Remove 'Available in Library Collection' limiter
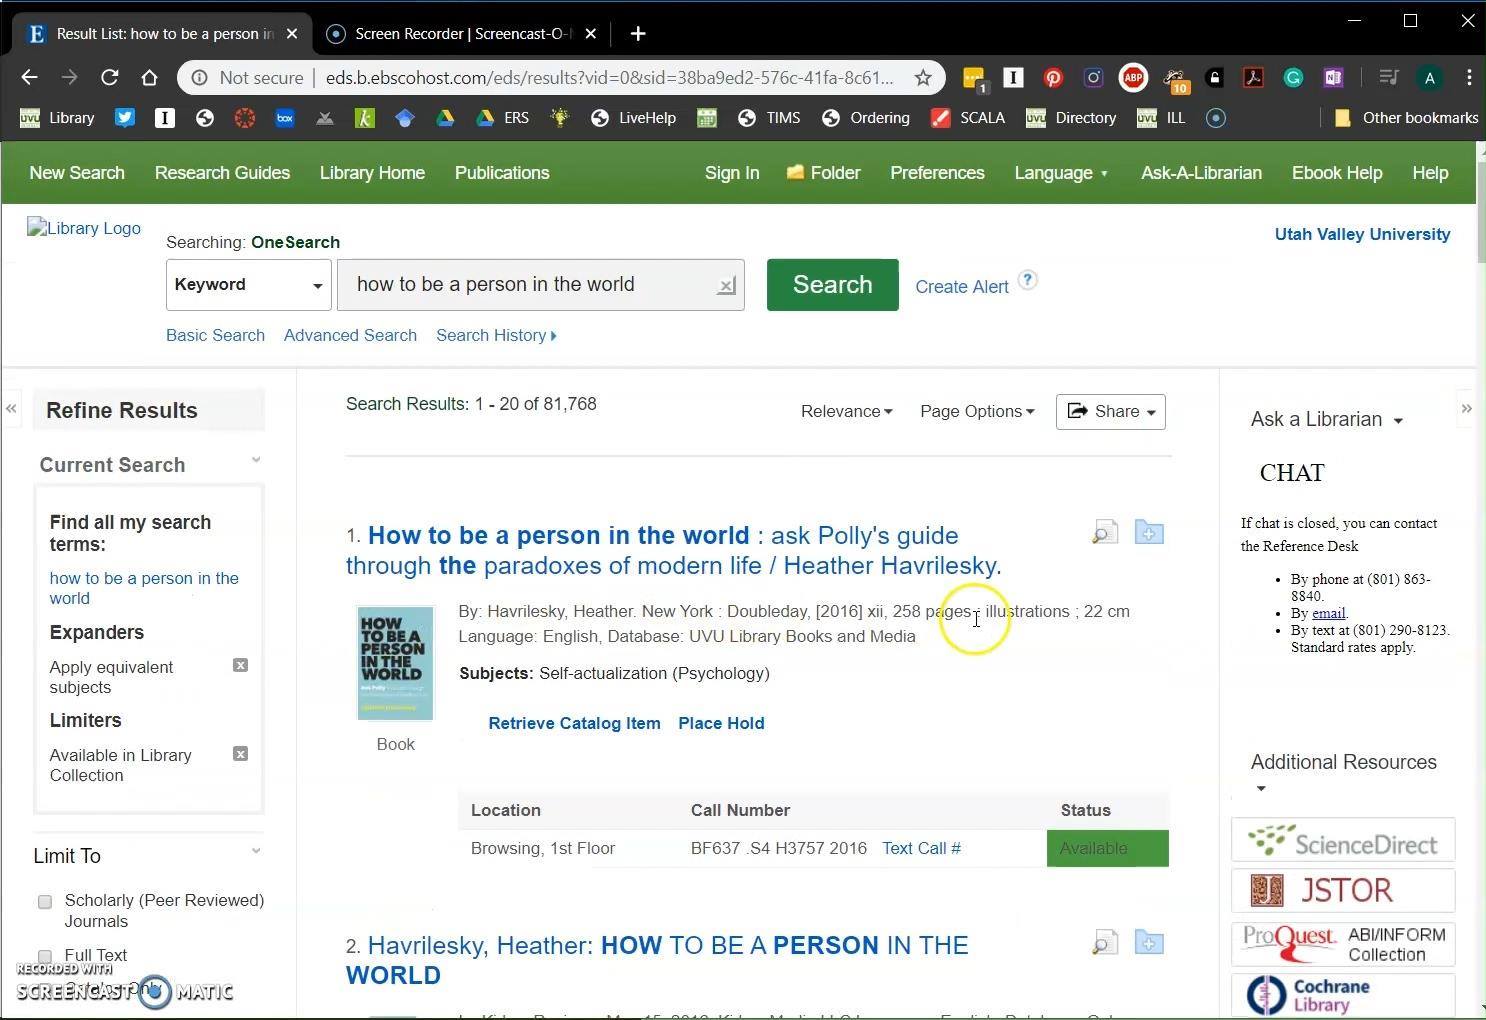The width and height of the screenshot is (1486, 1020). click(240, 753)
